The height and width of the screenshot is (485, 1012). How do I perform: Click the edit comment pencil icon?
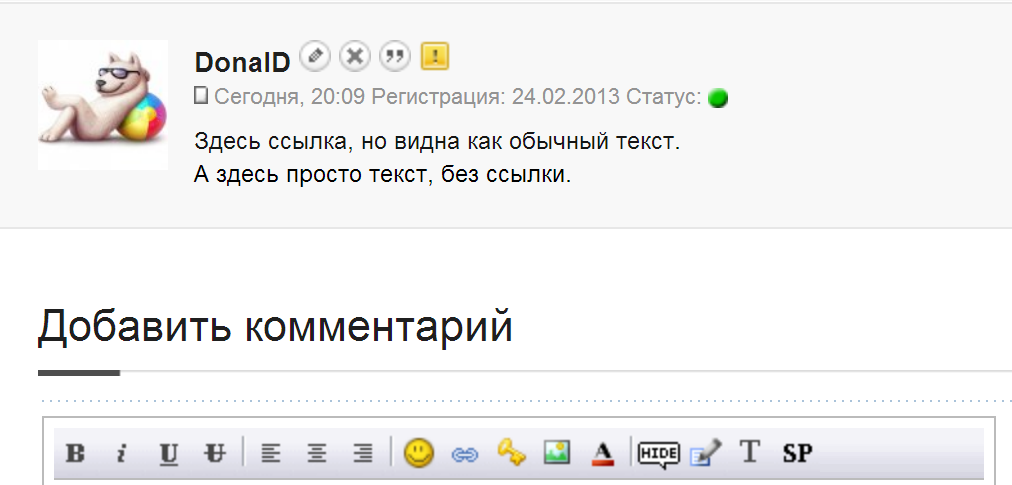tap(315, 57)
